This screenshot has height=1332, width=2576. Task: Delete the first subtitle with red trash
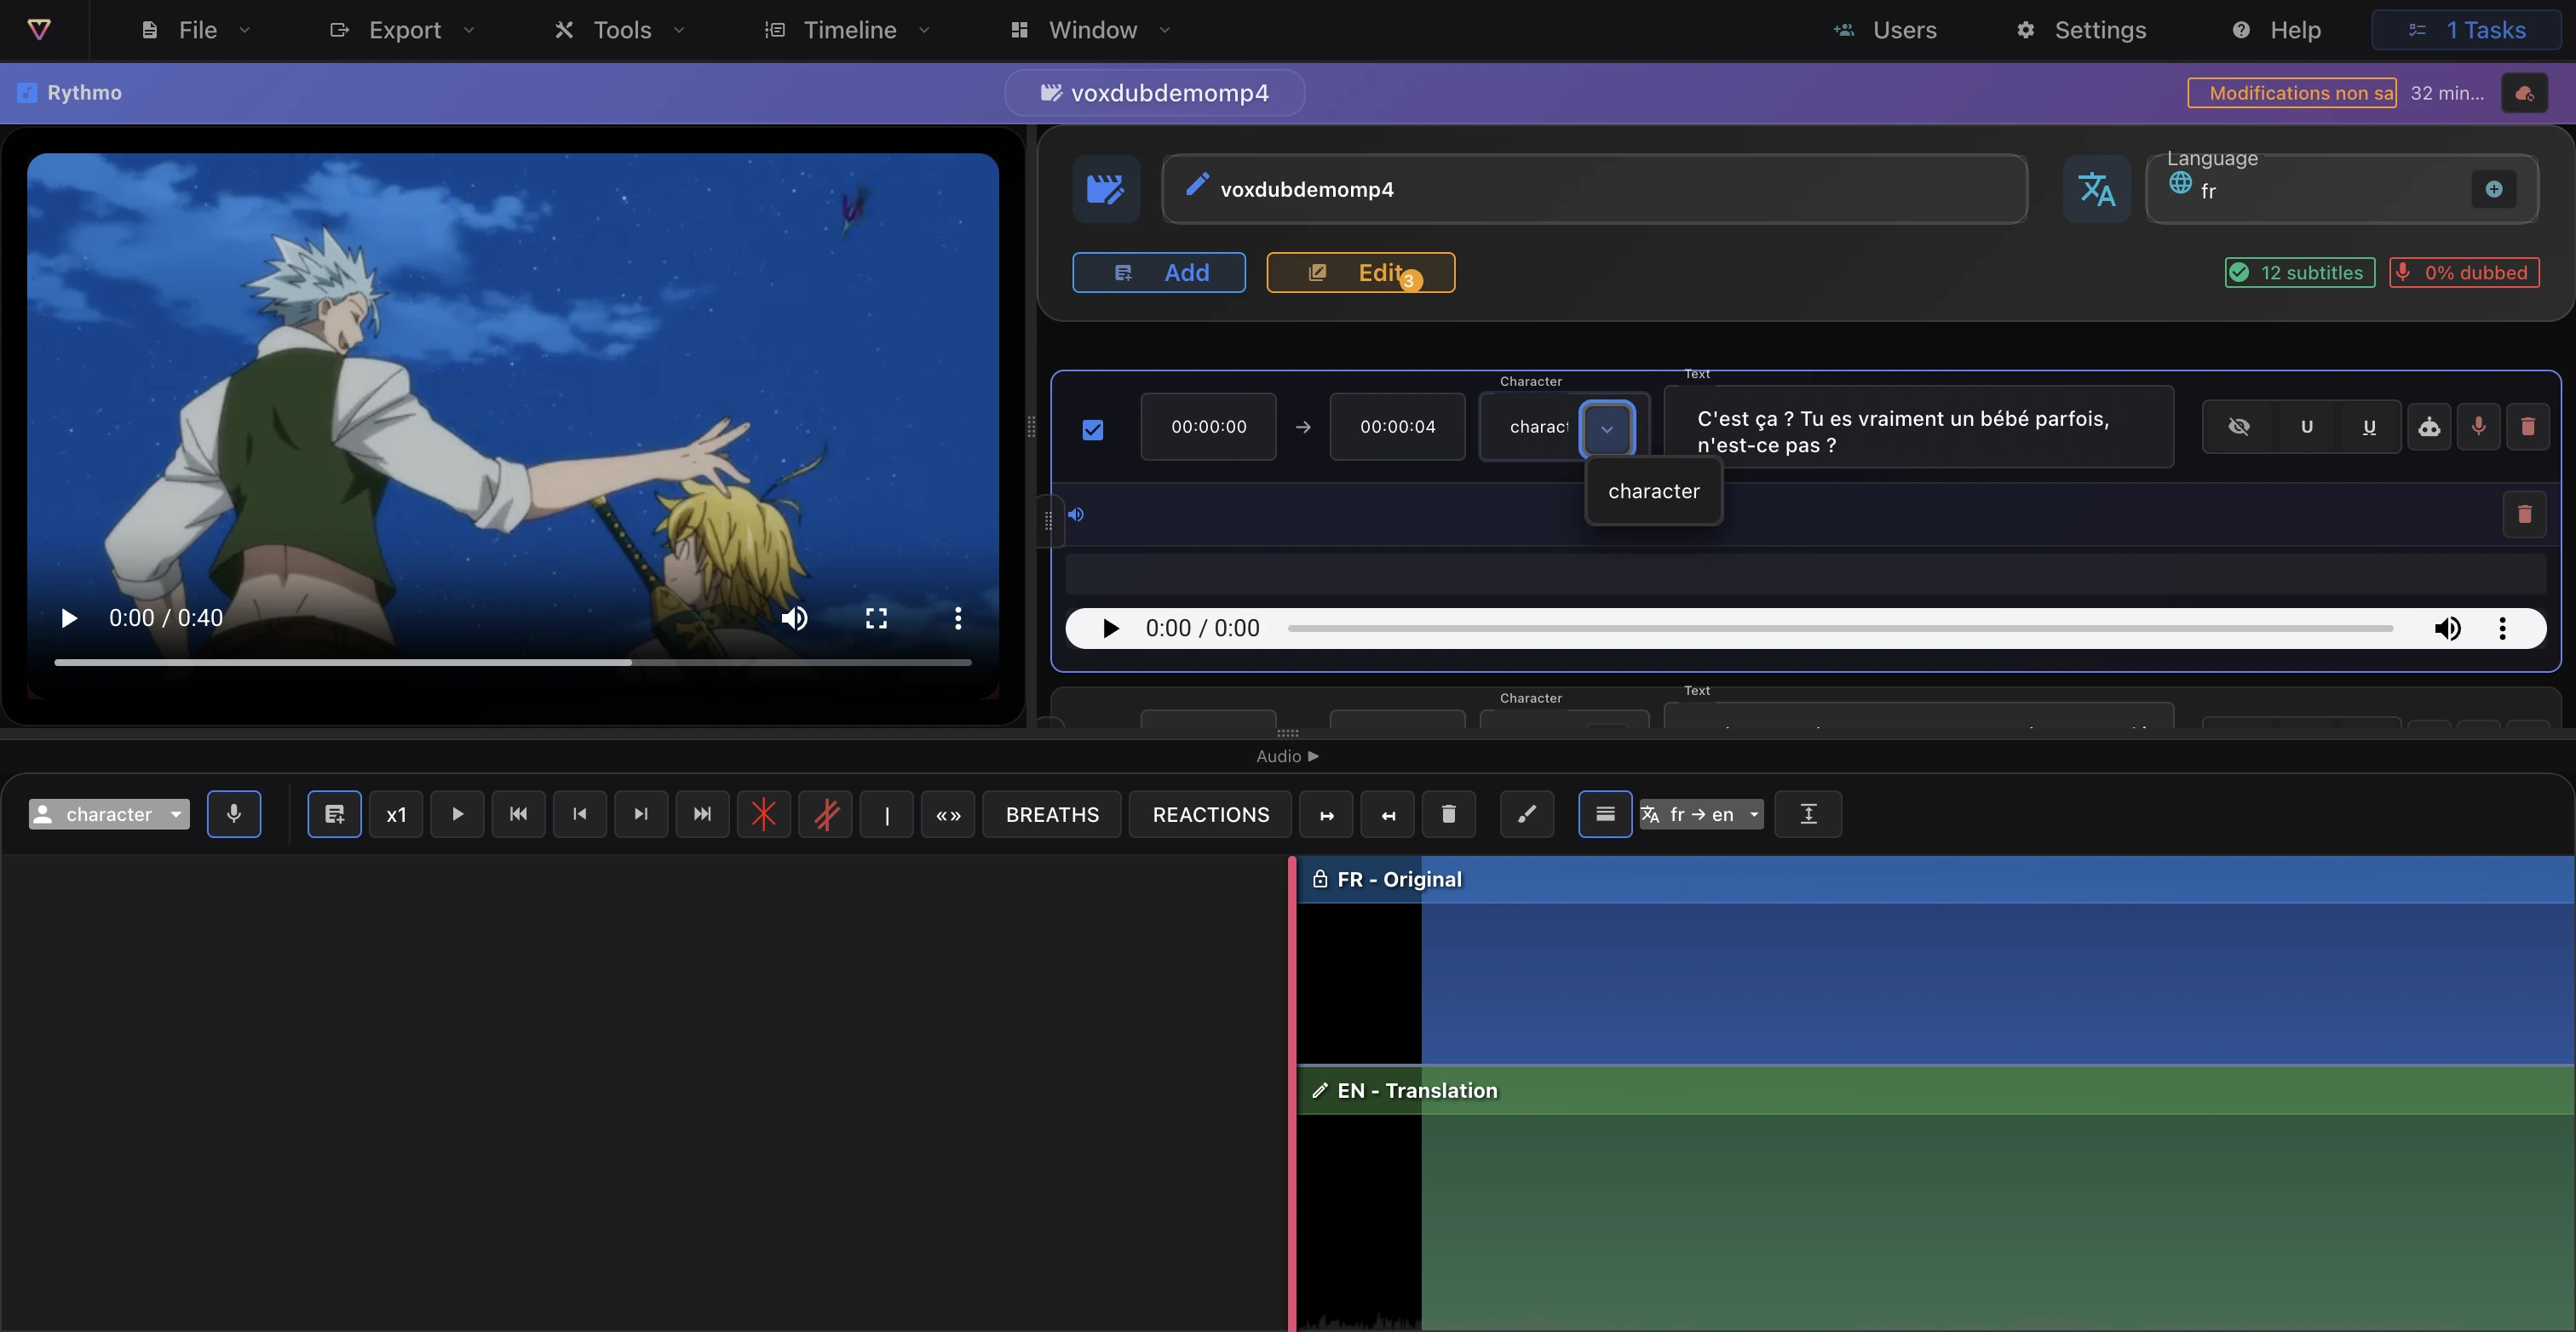tap(2528, 427)
